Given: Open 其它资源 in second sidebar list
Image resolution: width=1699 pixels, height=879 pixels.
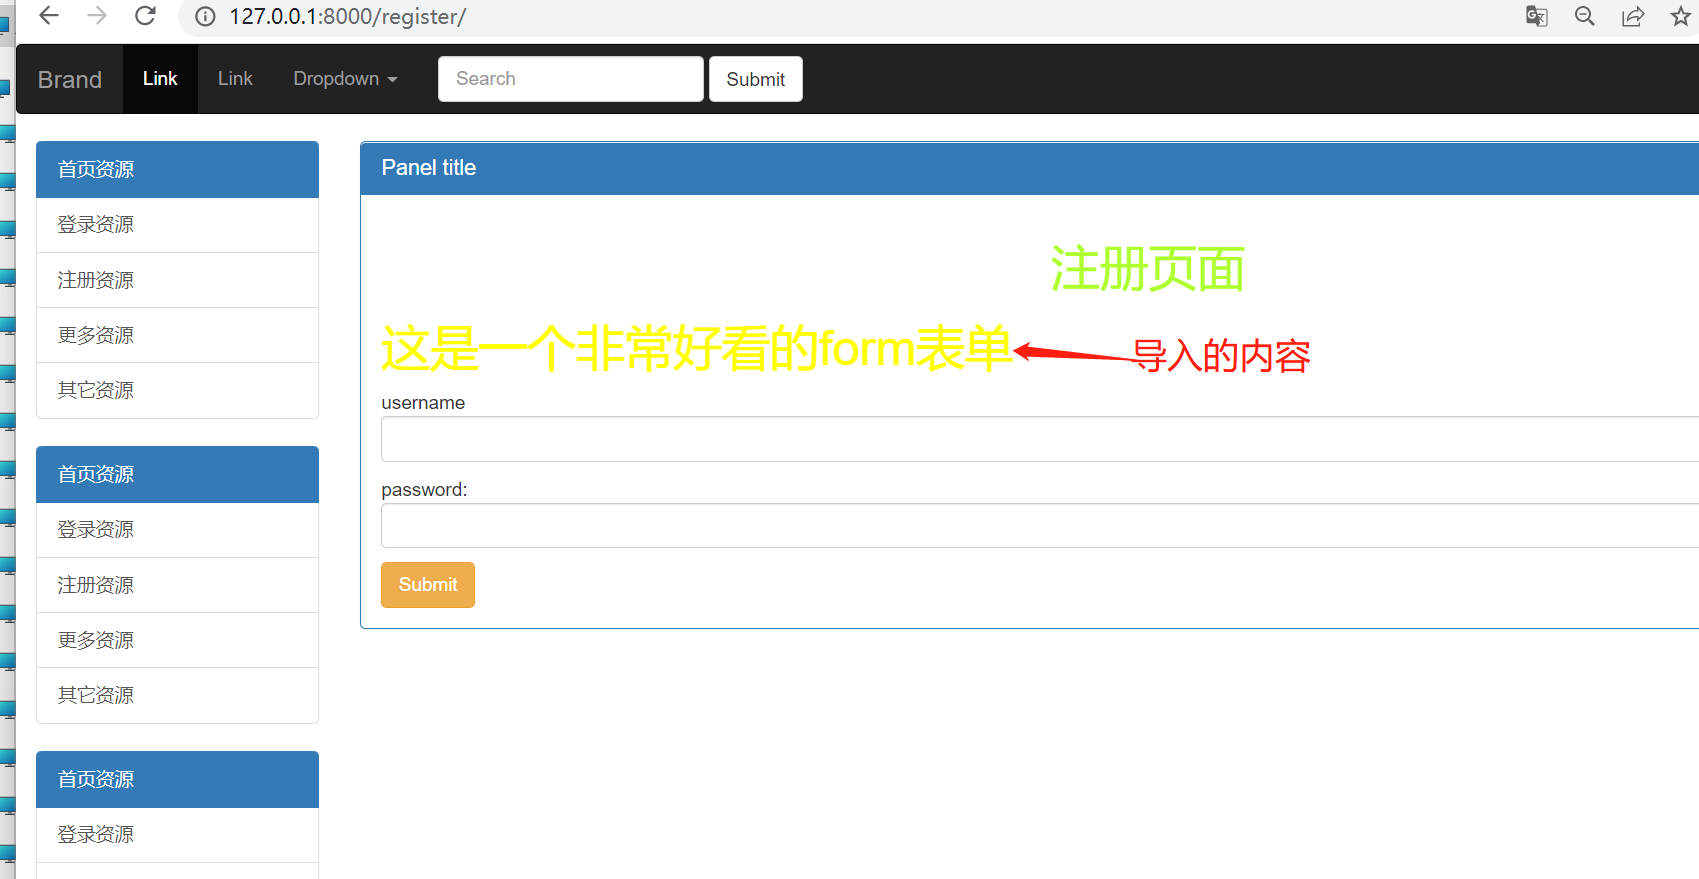Looking at the screenshot, I should (x=177, y=695).
